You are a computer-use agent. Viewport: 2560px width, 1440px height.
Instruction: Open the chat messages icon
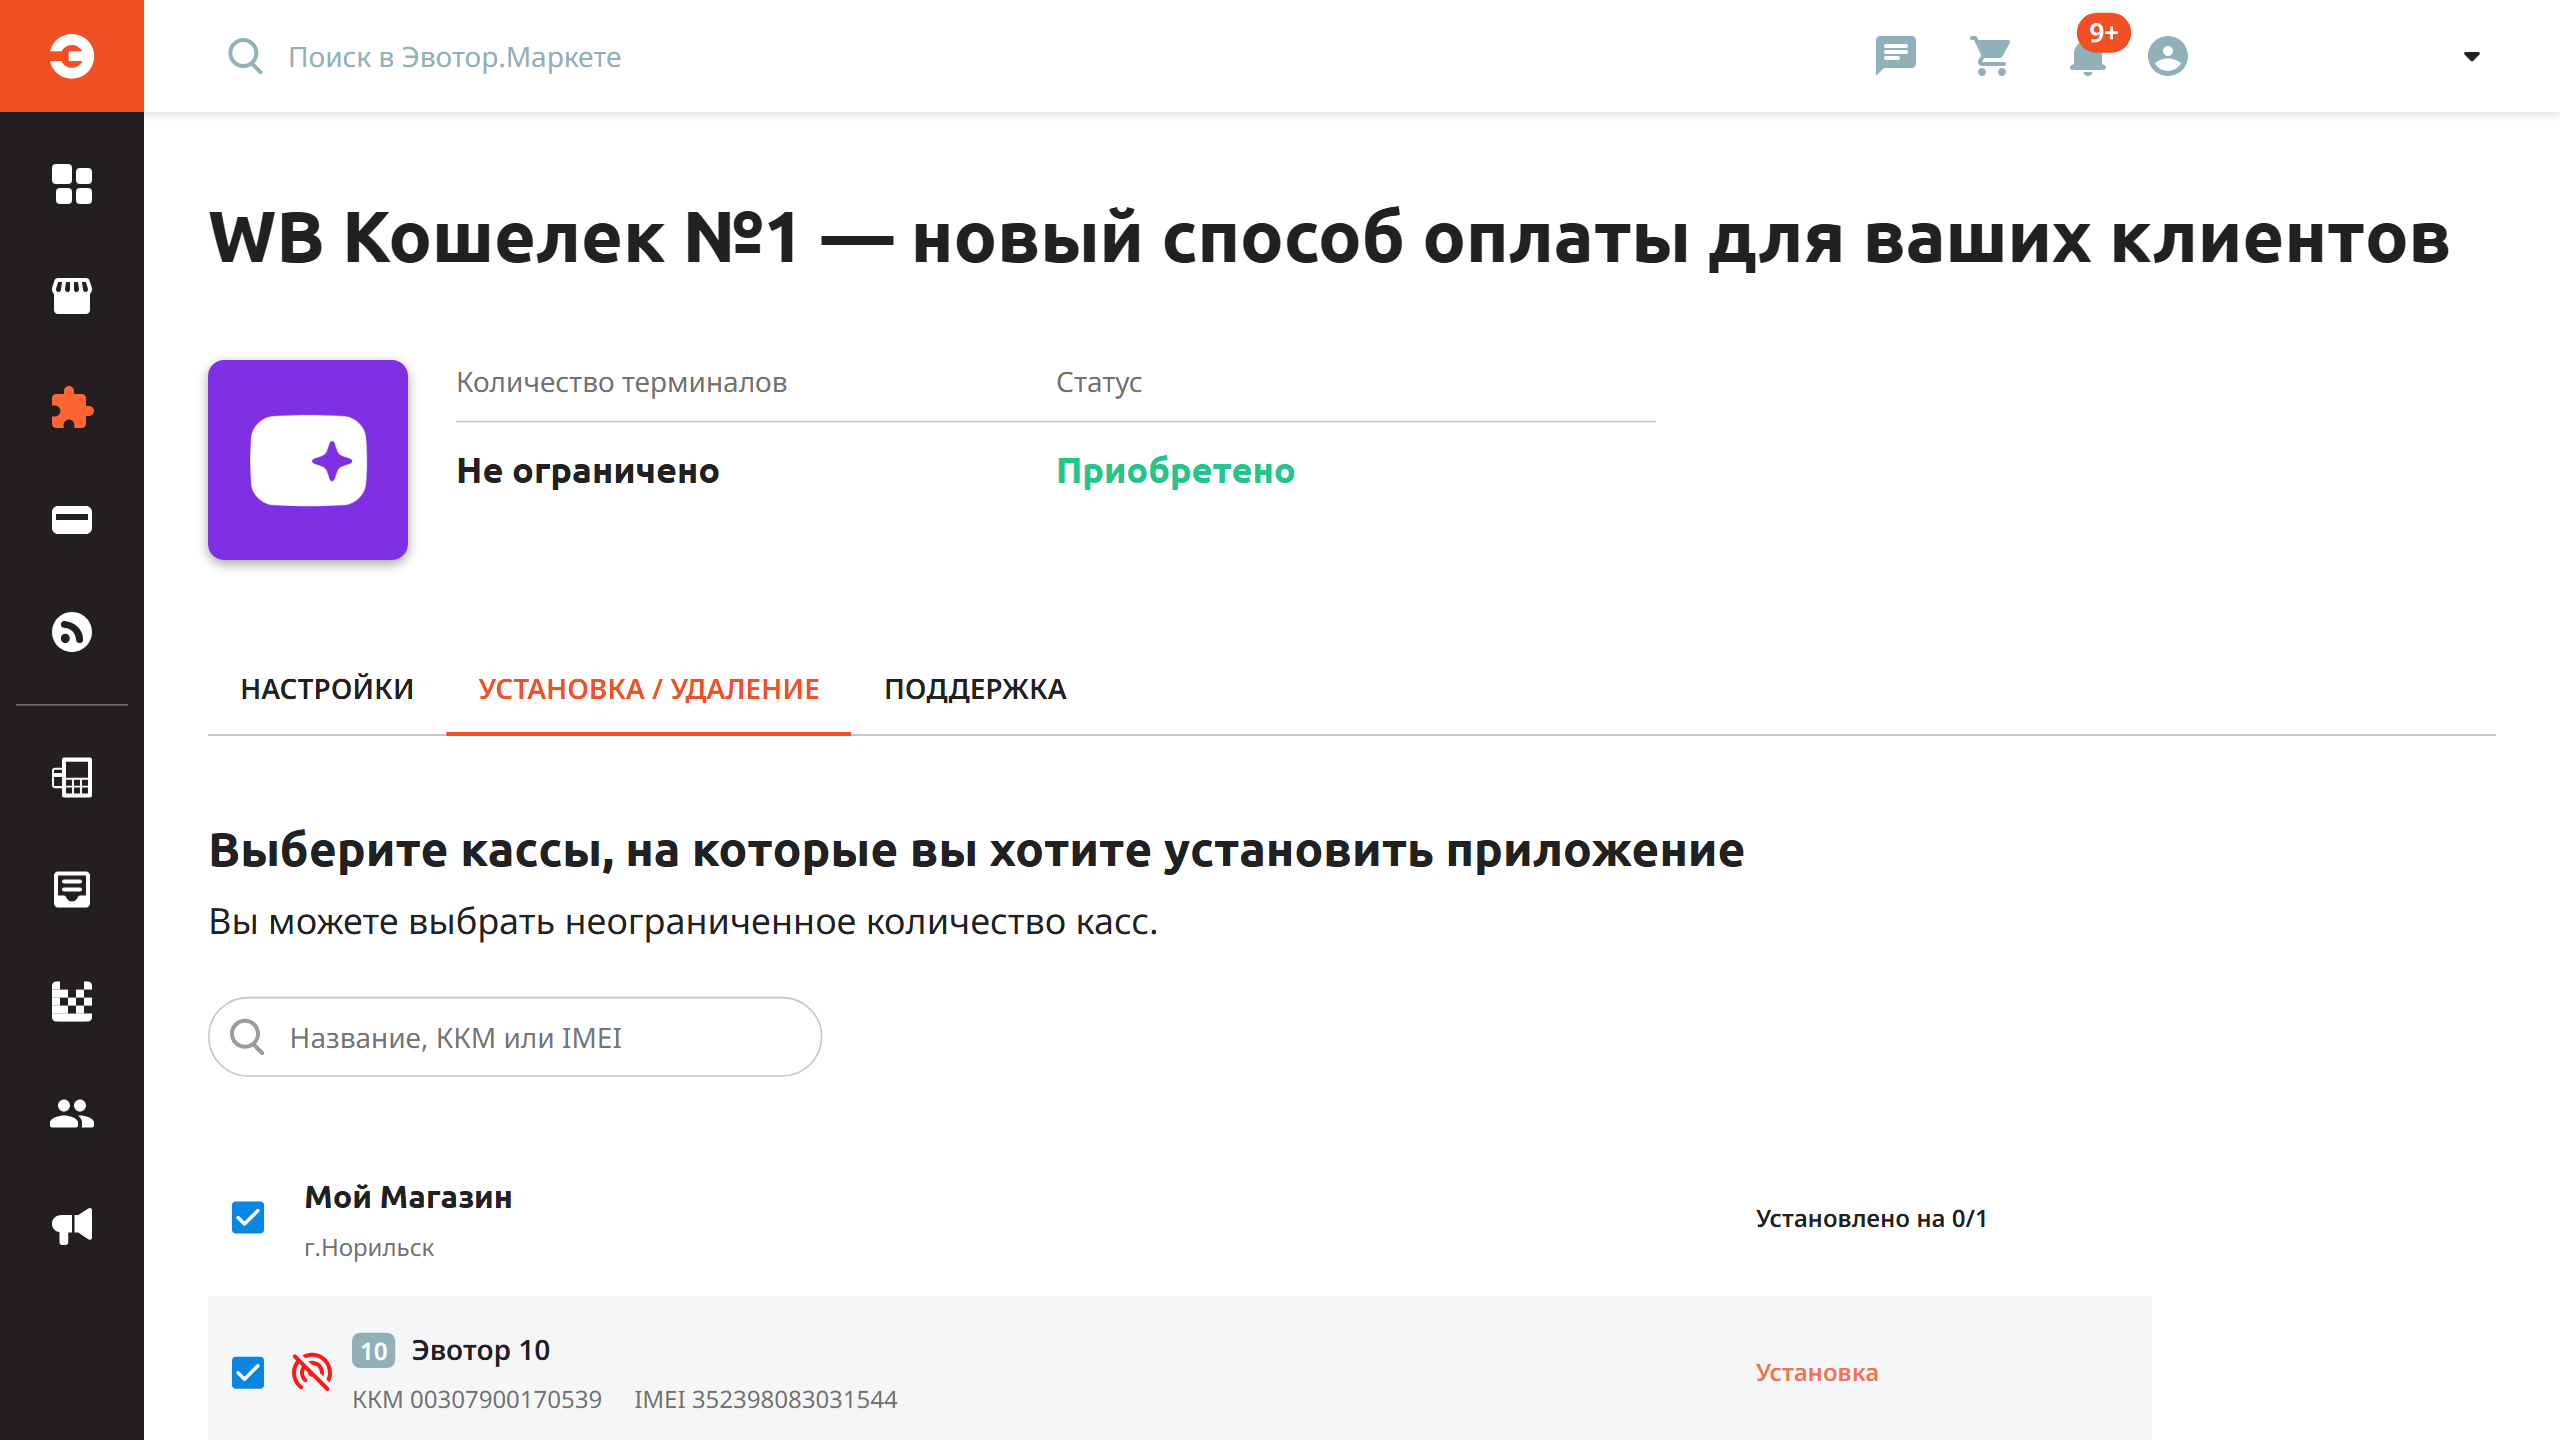click(x=1895, y=56)
